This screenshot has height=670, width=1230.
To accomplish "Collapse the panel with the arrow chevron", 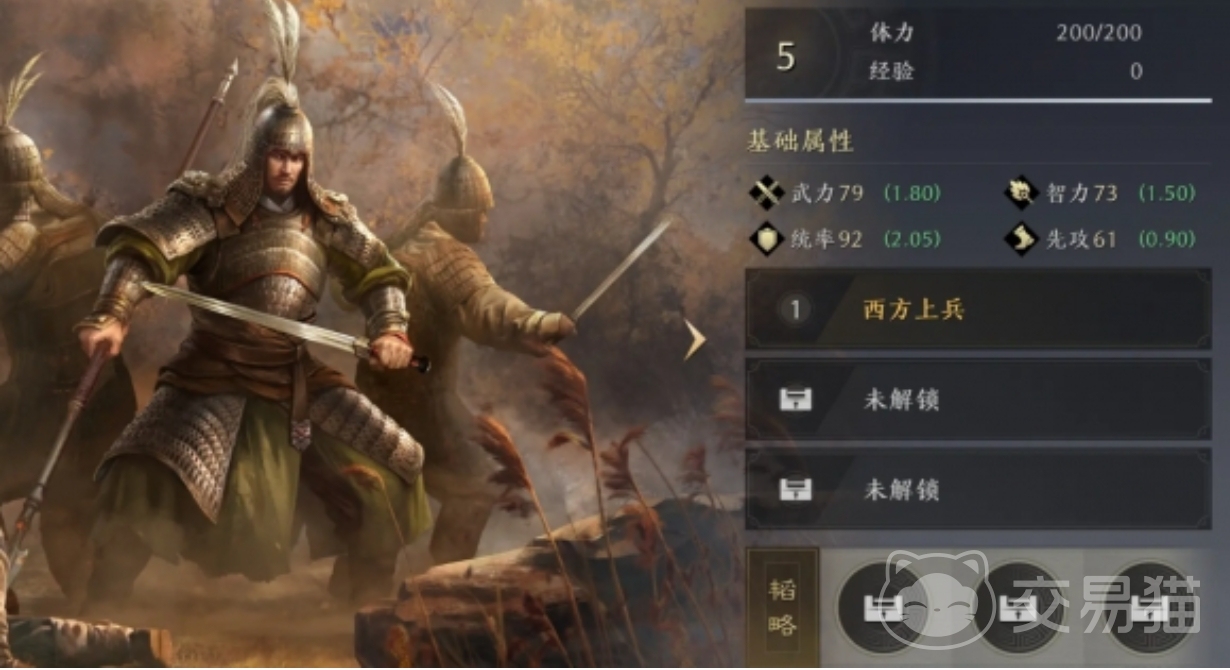I will coord(694,340).
